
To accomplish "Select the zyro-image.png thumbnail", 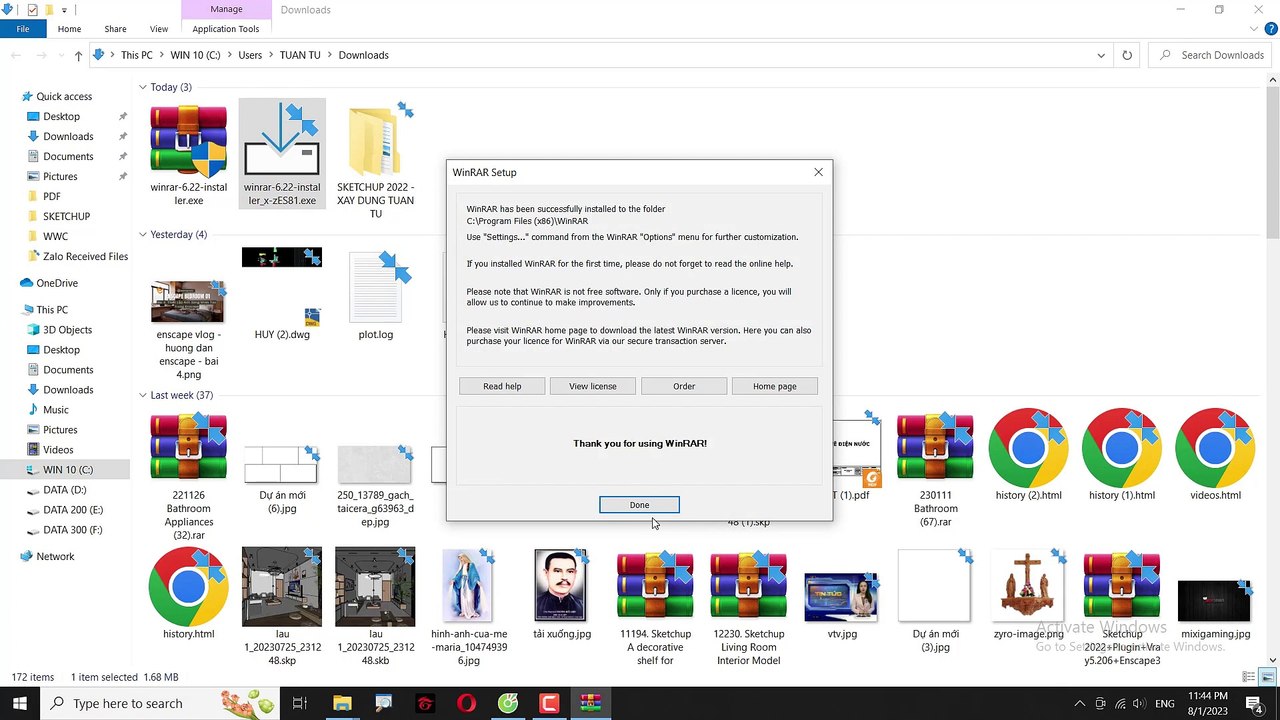I will coord(1028,586).
